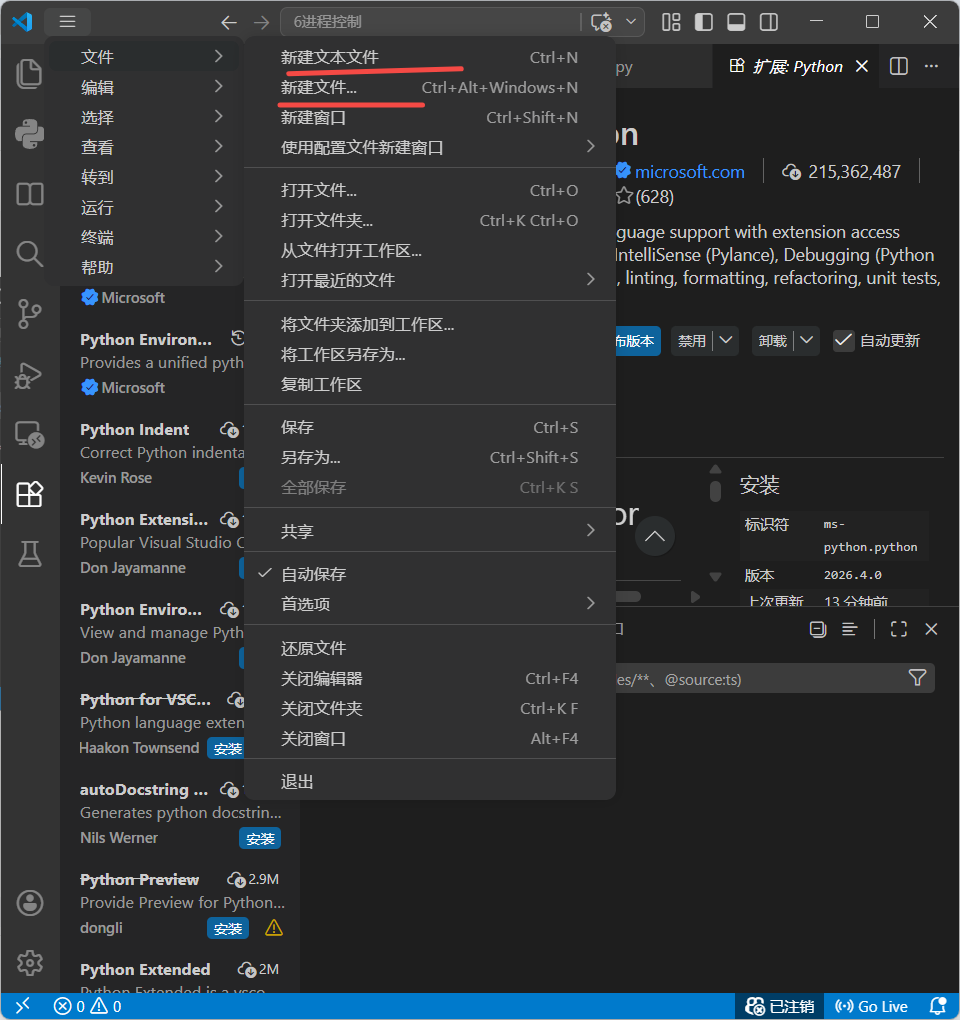Open the microsoft.com publisher link
Screen dimensions: 960x1020
(x=689, y=172)
